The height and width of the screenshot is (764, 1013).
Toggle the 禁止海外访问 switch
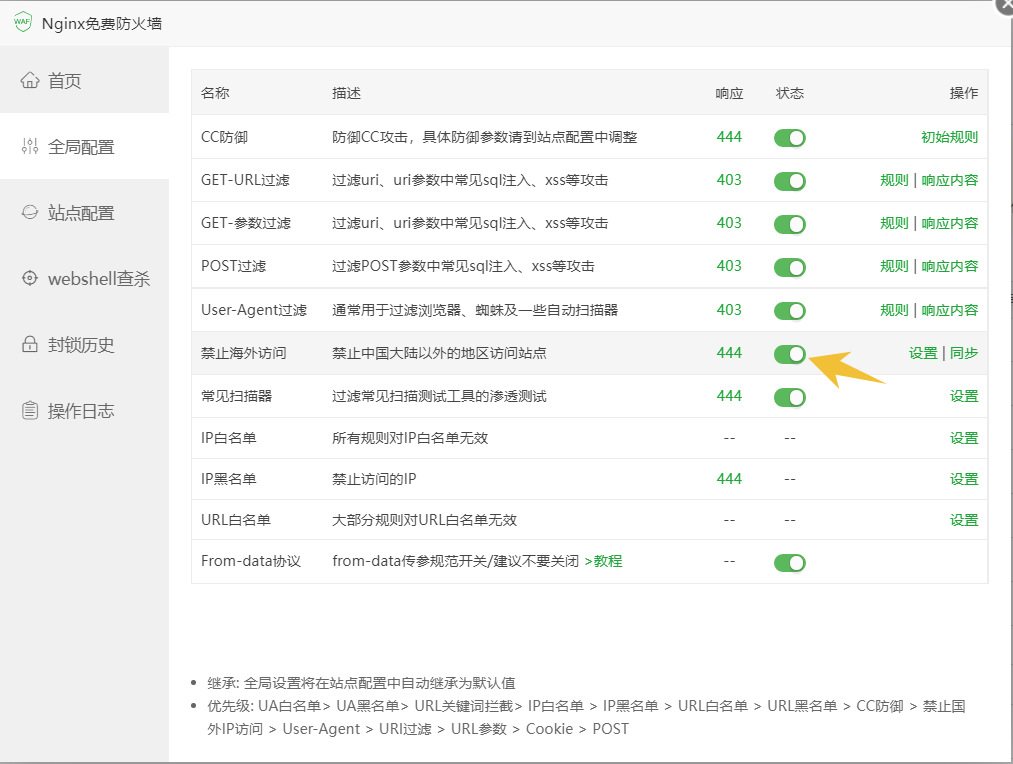(789, 354)
